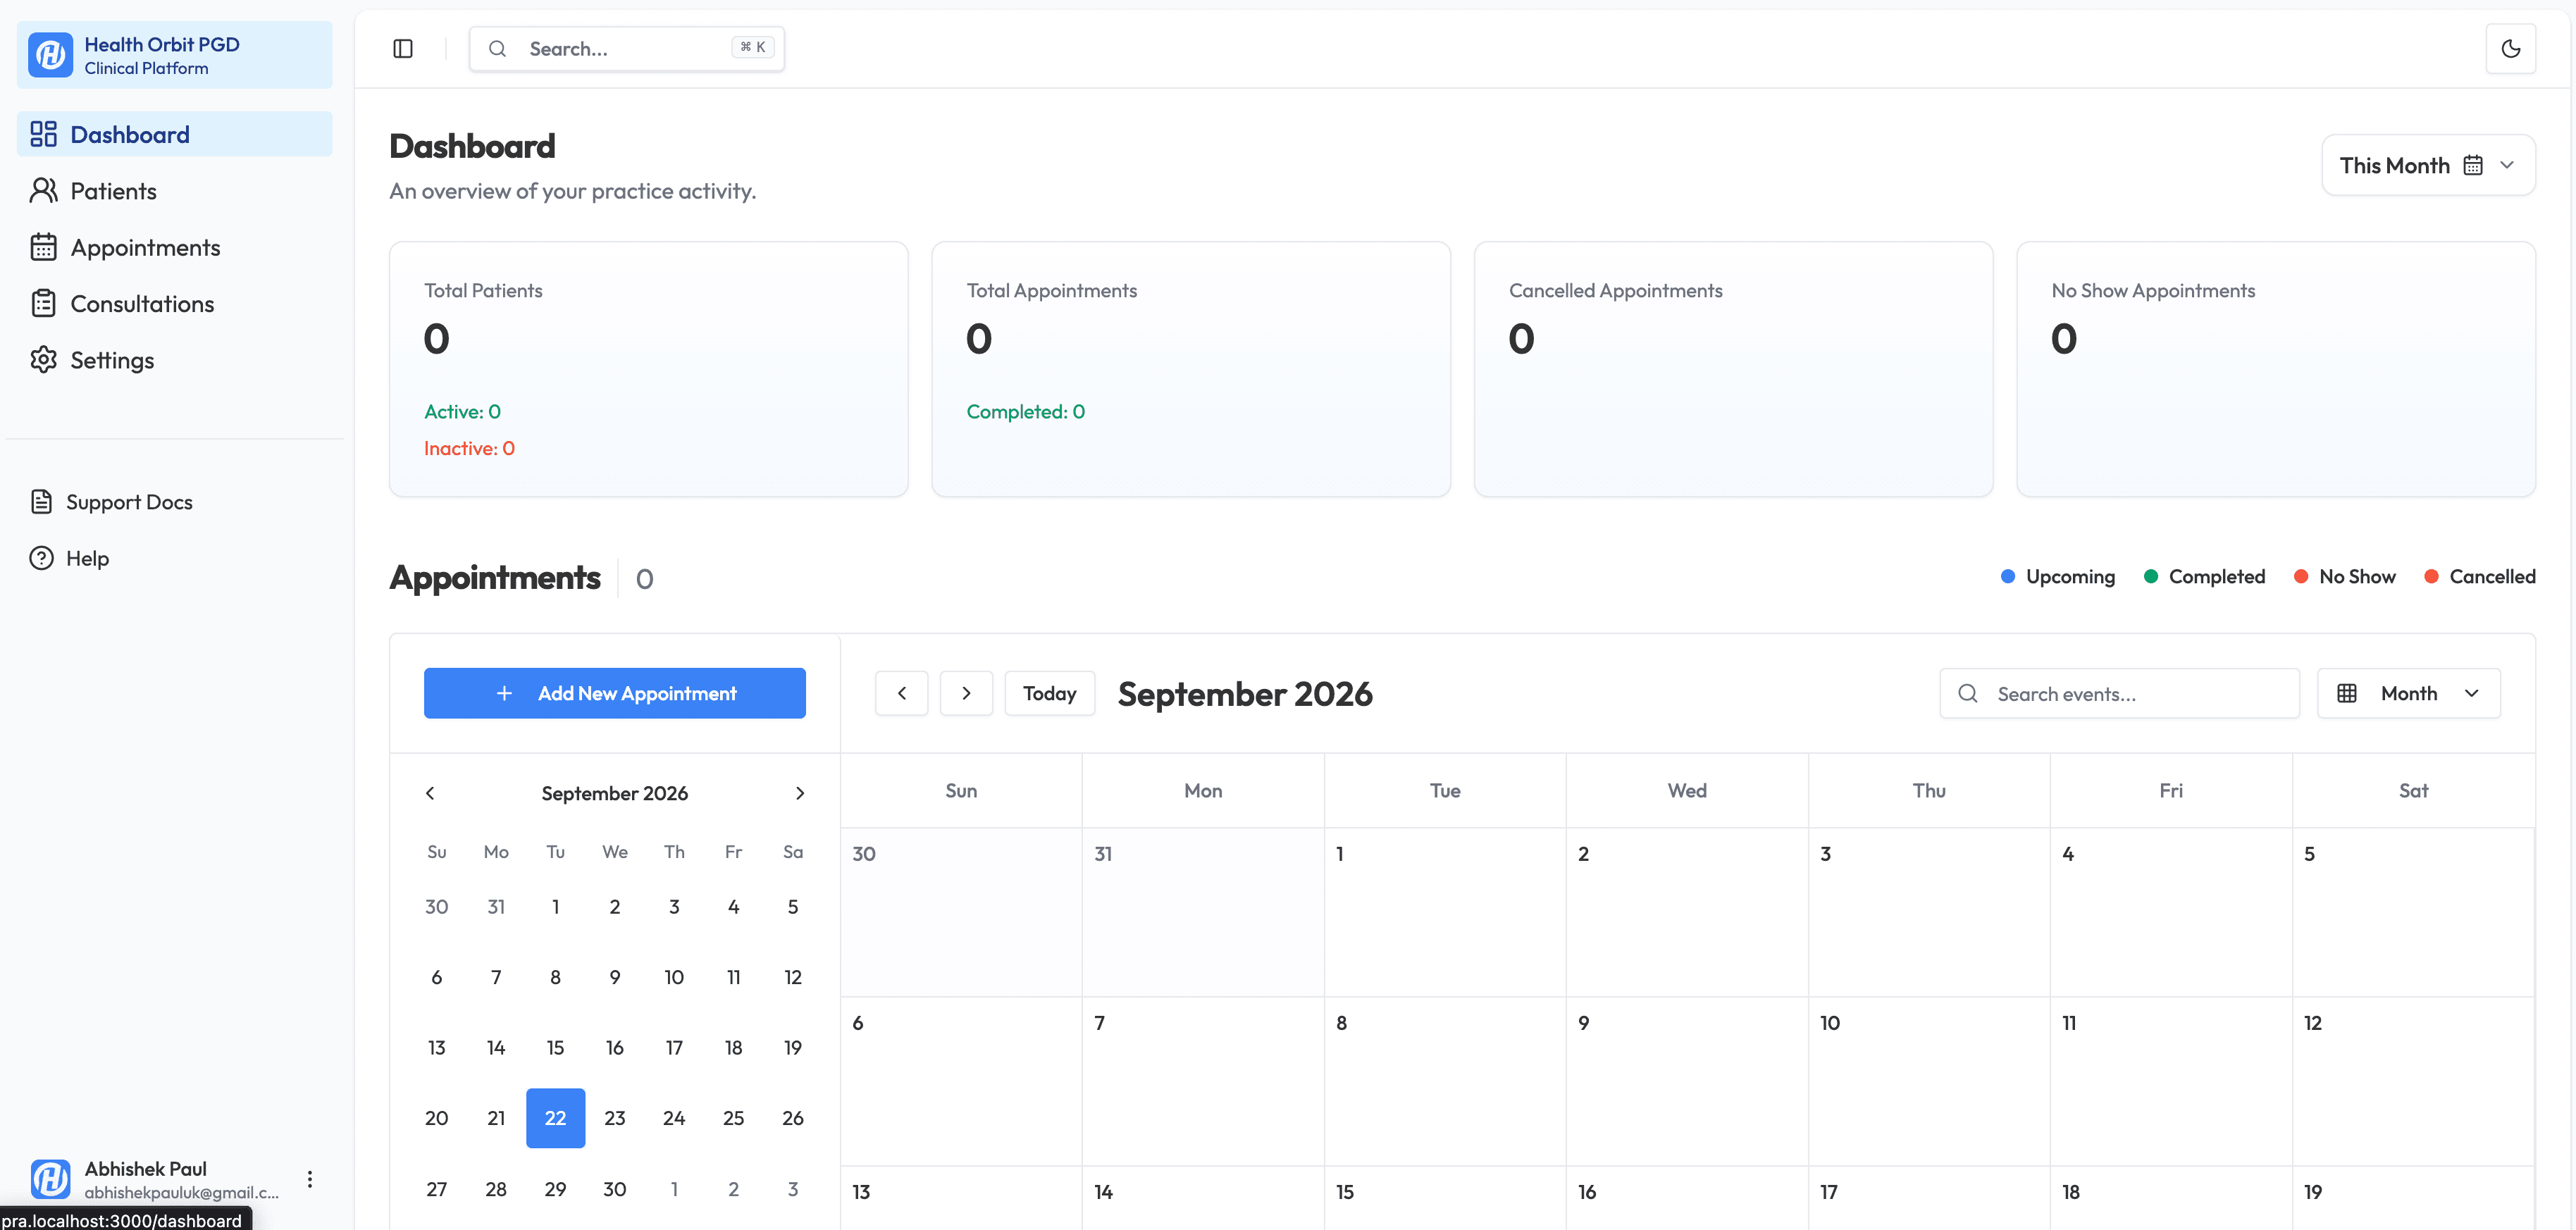This screenshot has width=2576, height=1230.
Task: Switch to dark mode with moon icon
Action: (x=2510, y=49)
